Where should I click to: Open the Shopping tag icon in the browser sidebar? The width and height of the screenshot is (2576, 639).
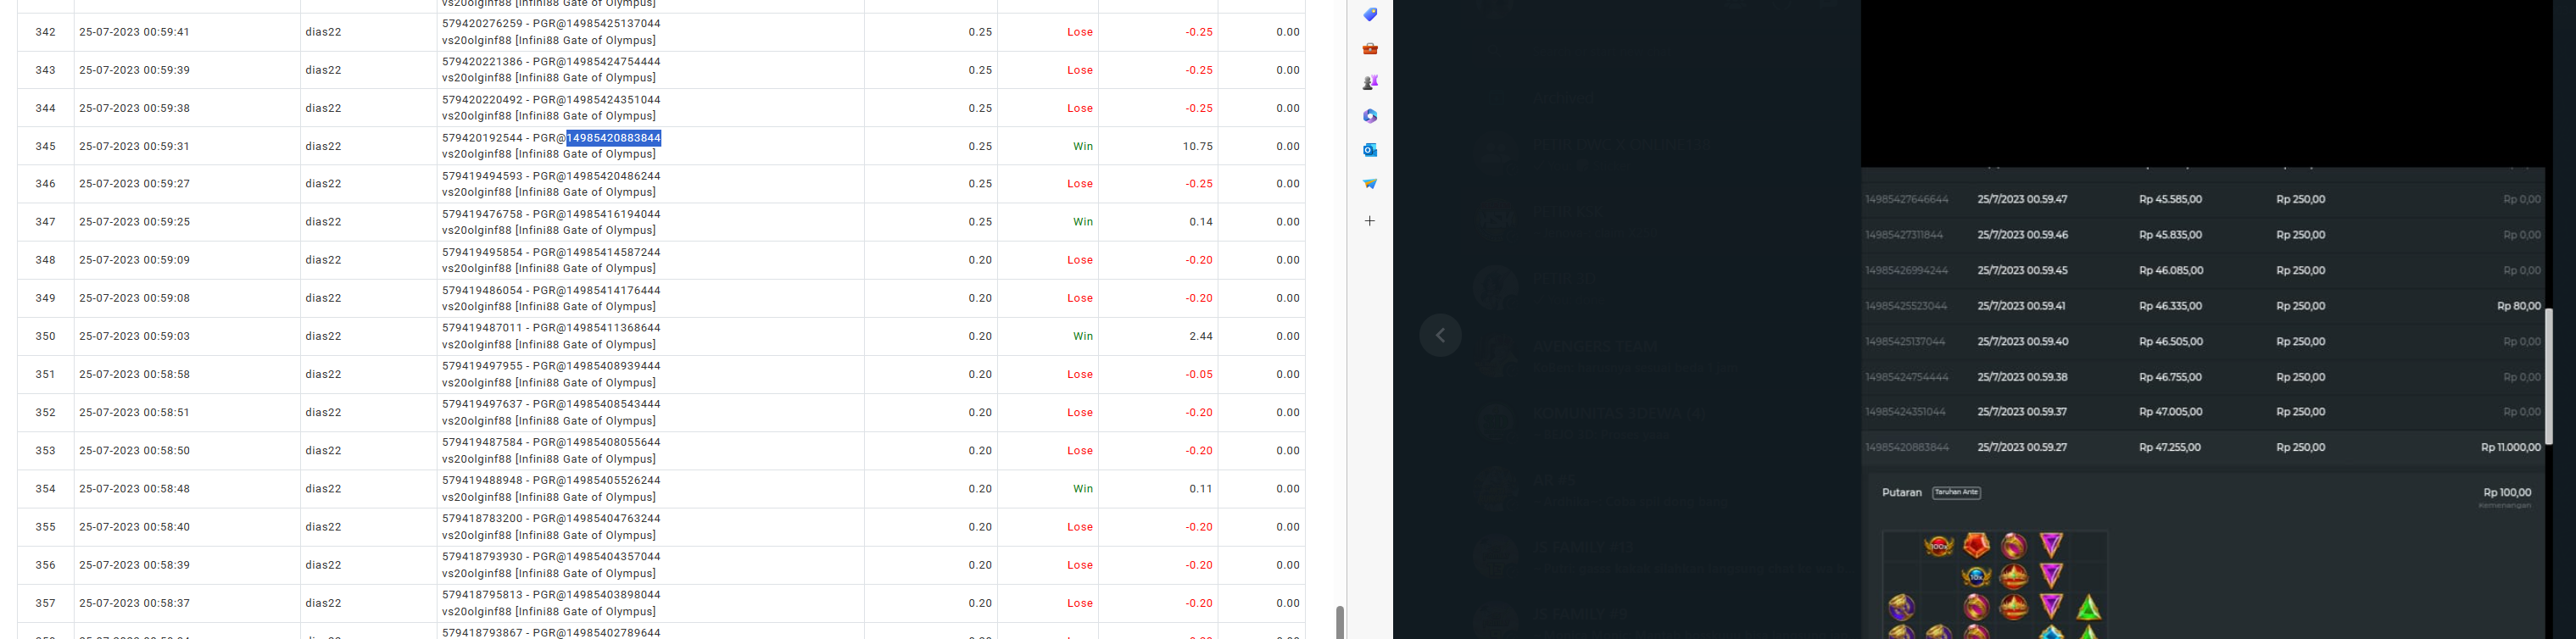click(x=1370, y=14)
